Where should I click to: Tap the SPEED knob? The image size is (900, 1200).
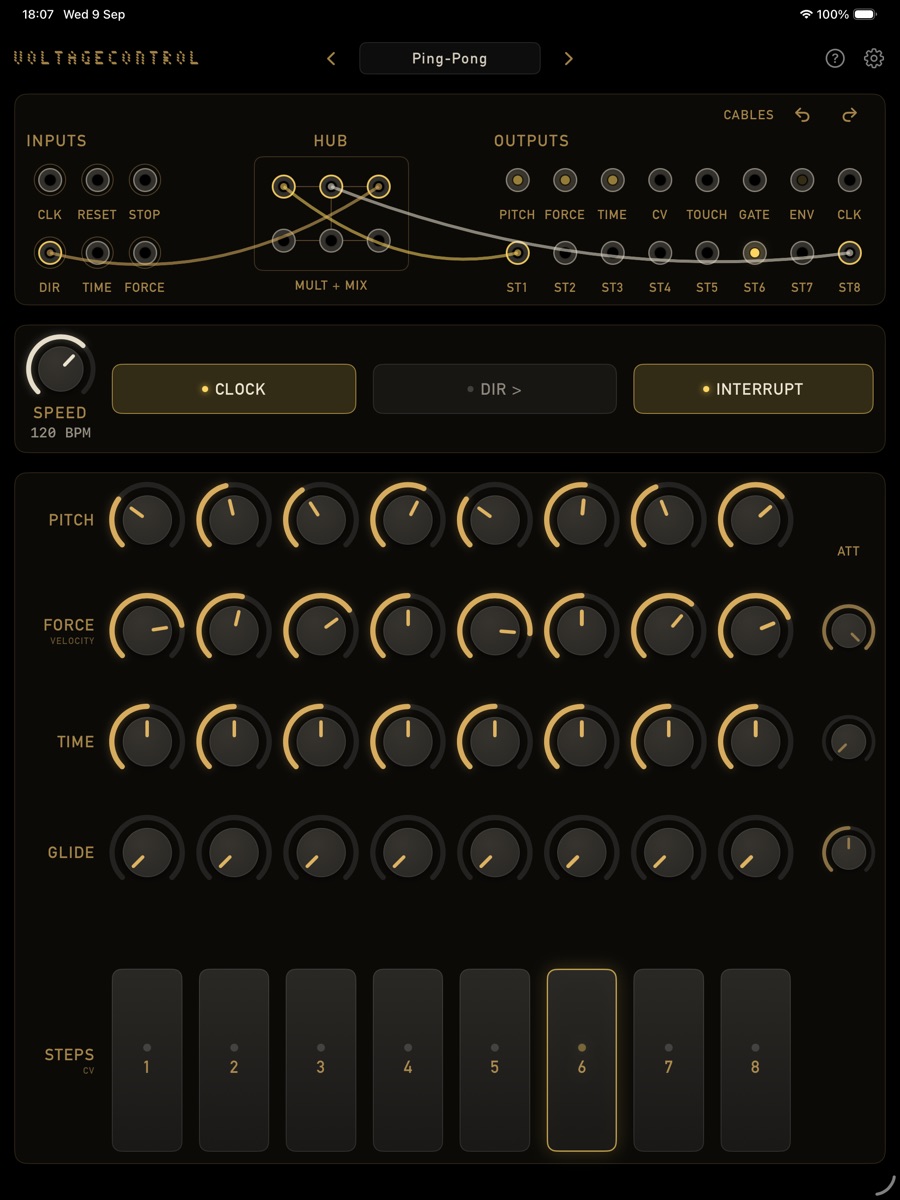60,368
